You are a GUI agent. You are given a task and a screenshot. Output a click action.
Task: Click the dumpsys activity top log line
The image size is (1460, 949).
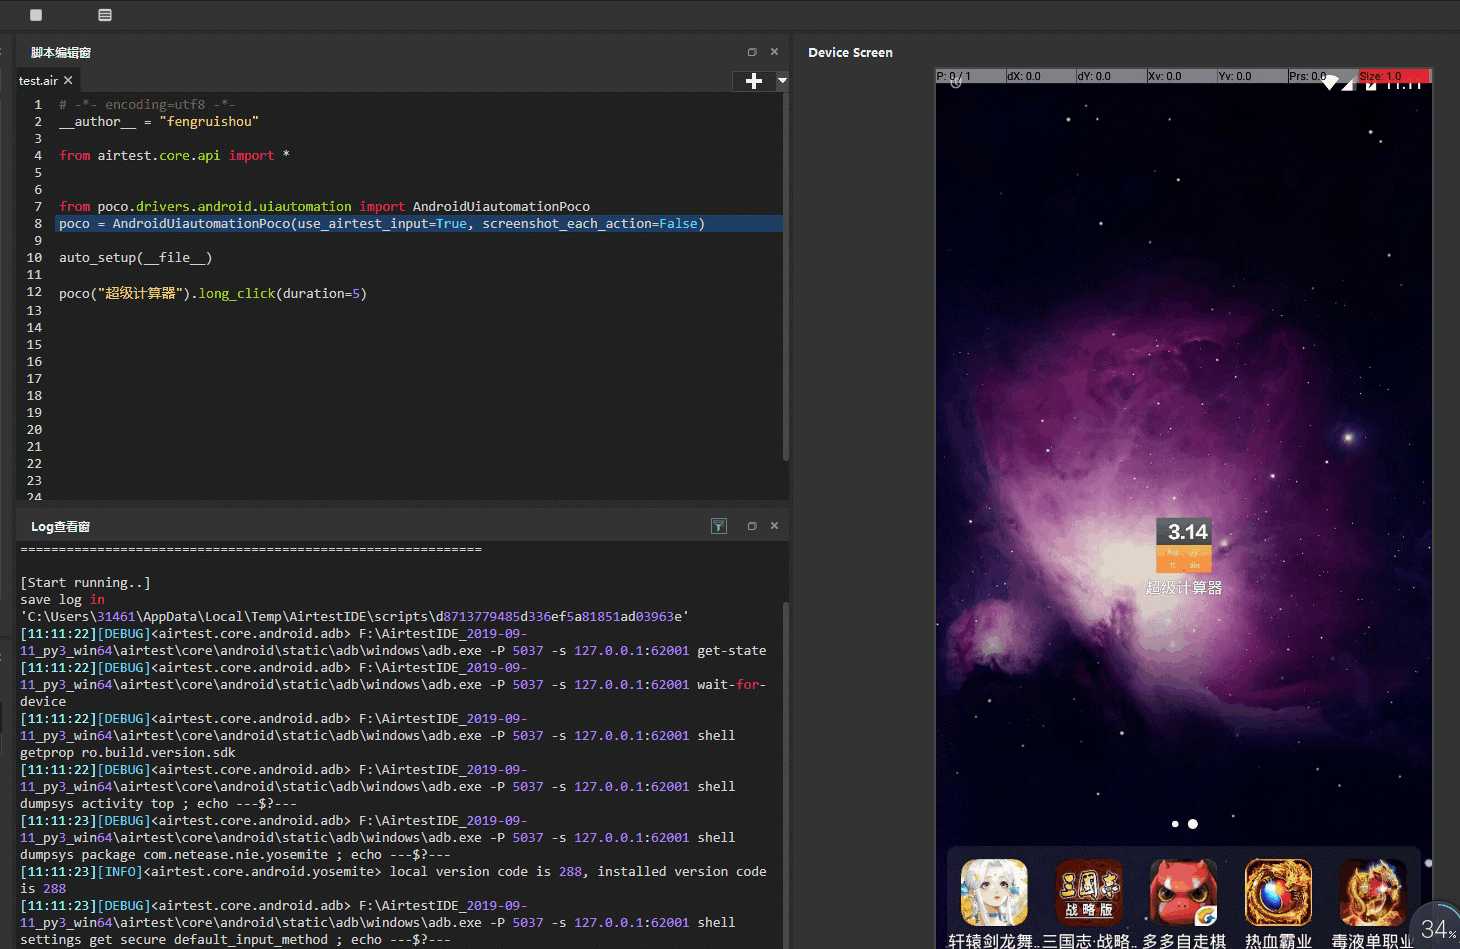(x=378, y=787)
